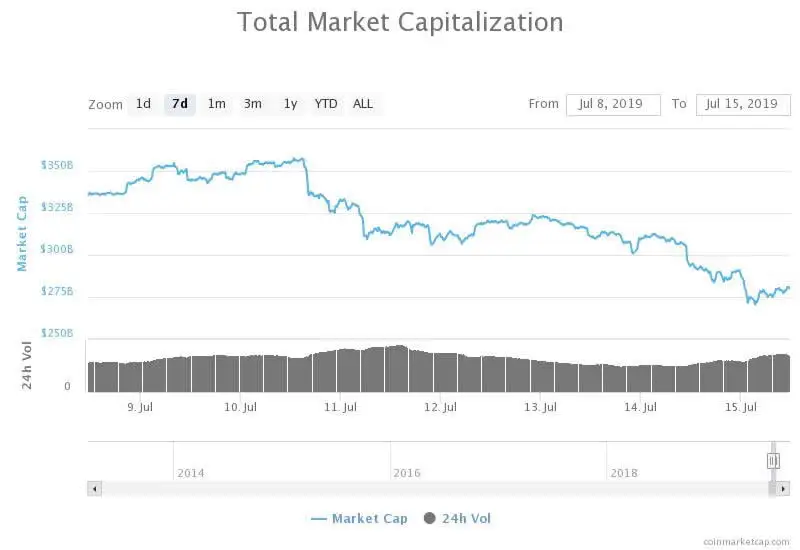Click the scrollbar left arrow

click(x=95, y=488)
